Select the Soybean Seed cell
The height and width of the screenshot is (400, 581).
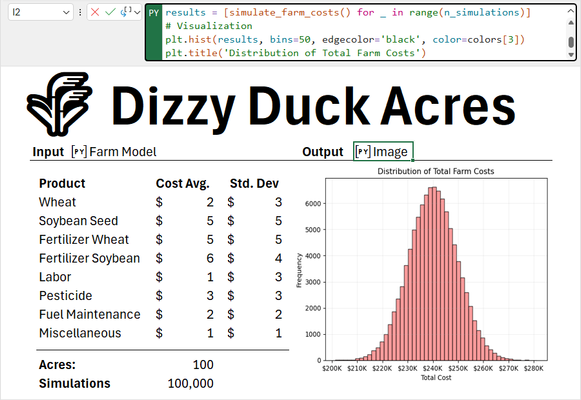coord(79,221)
